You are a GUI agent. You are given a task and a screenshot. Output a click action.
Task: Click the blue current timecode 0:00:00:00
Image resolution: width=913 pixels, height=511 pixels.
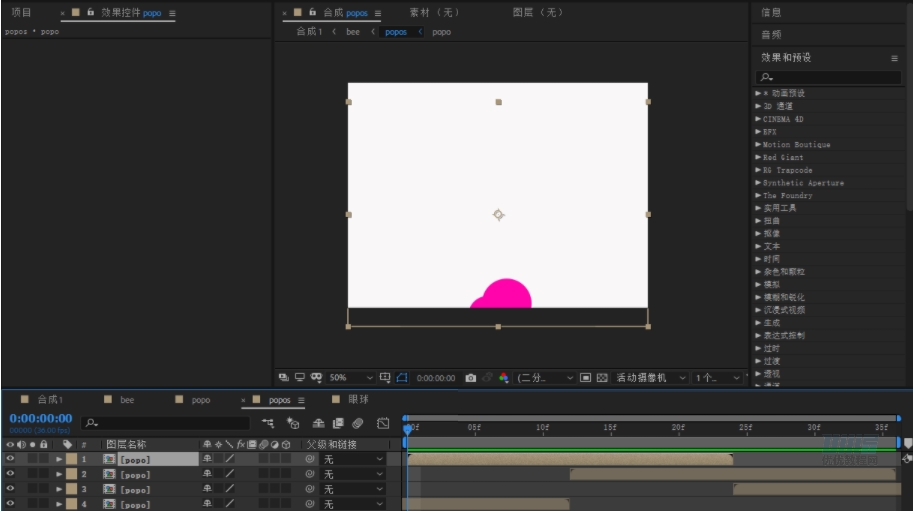pos(41,418)
